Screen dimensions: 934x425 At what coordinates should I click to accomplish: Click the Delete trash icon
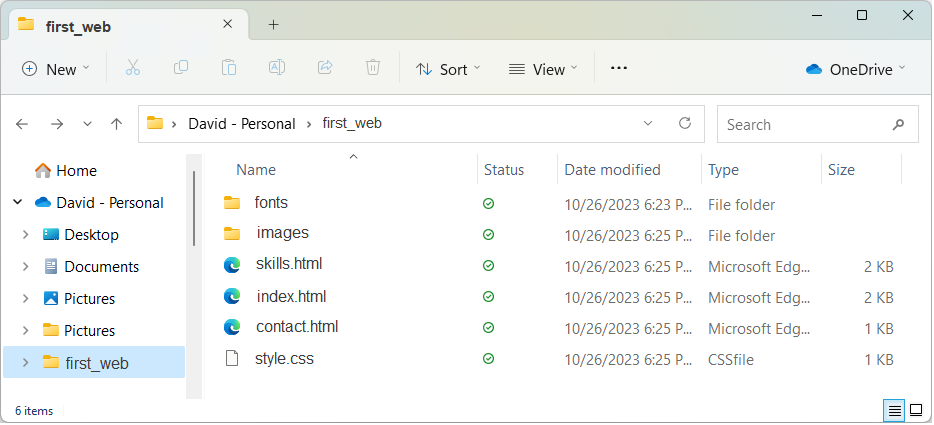tap(373, 68)
